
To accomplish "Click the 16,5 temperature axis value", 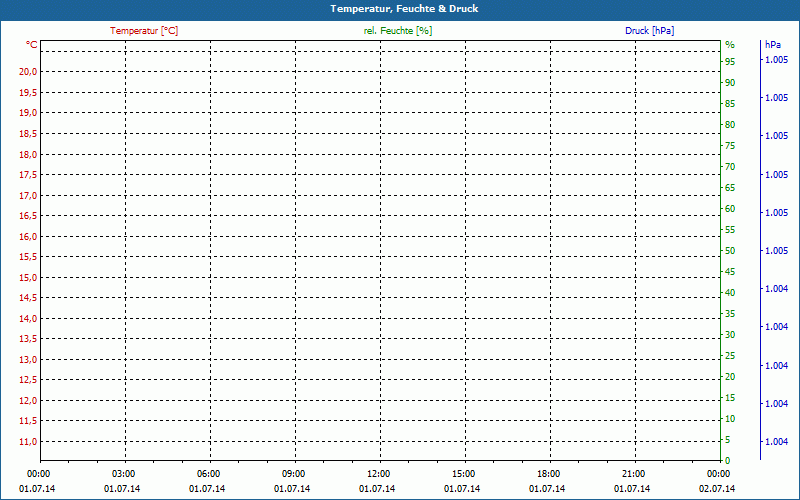I will click(x=28, y=216).
